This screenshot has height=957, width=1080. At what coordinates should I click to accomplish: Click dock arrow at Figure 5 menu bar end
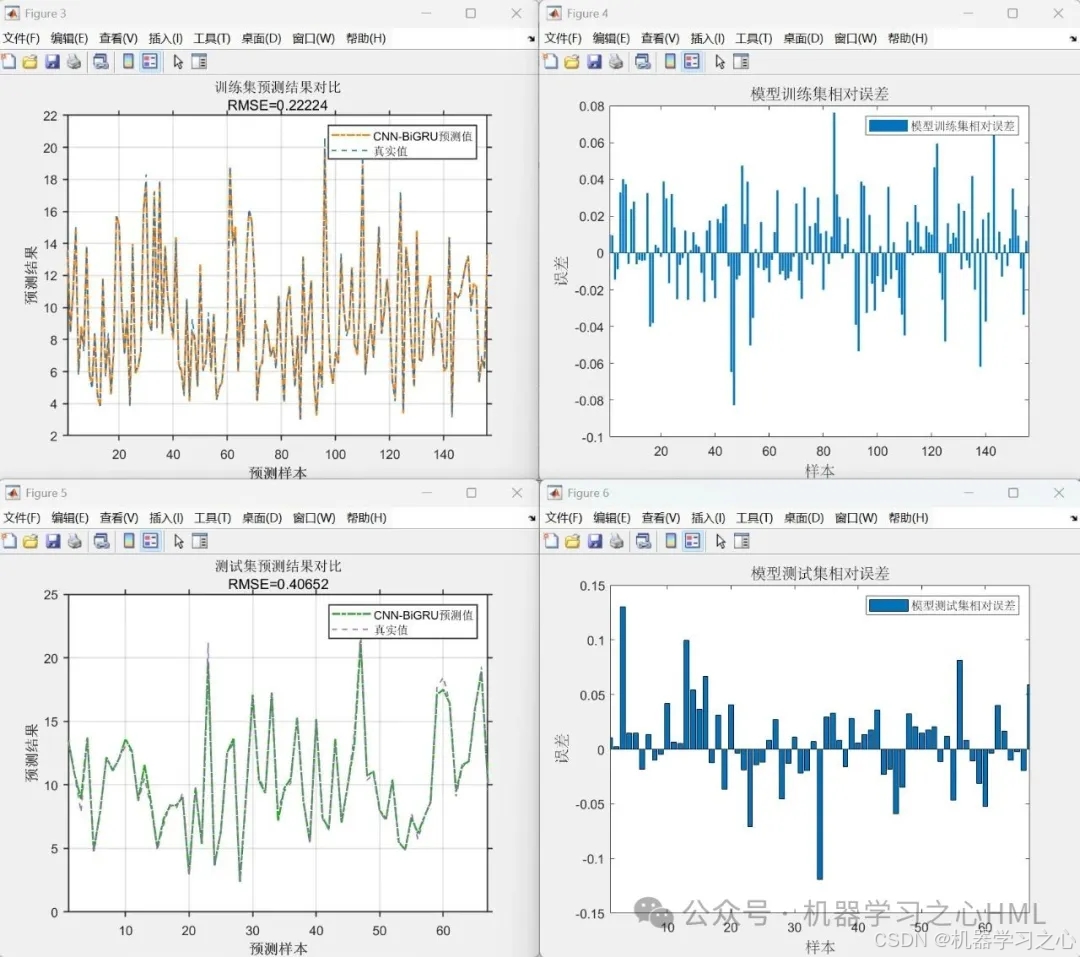tap(532, 518)
